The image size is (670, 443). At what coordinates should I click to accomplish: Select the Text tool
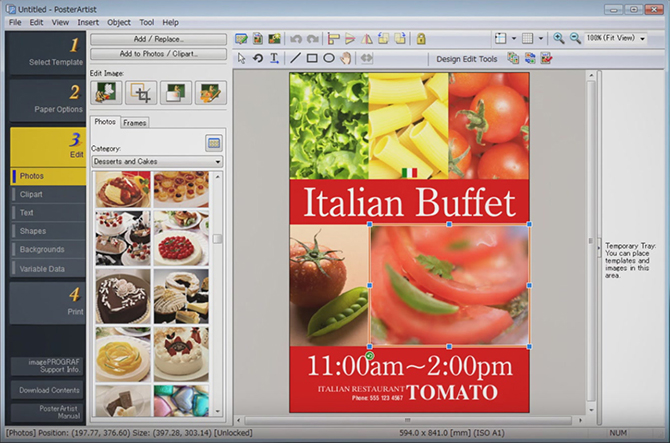274,58
